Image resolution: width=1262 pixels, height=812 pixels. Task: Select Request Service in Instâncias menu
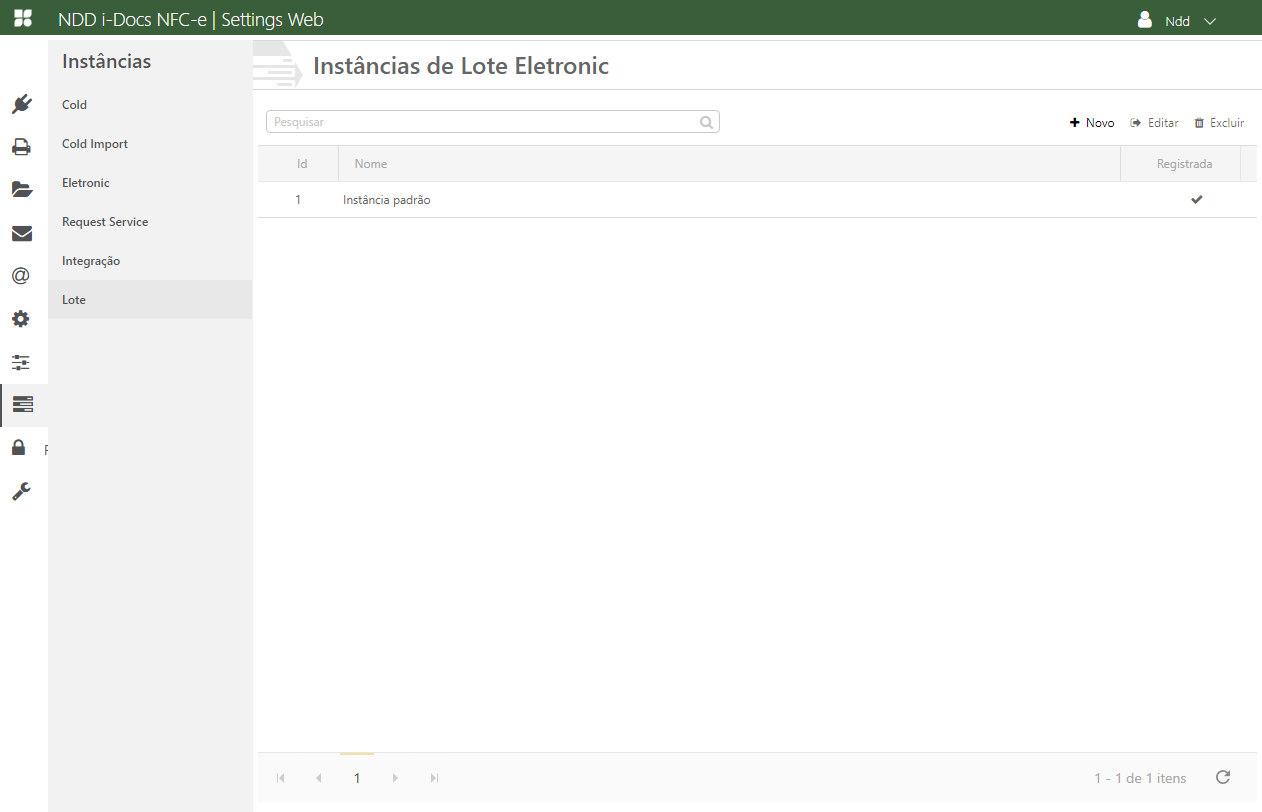point(105,222)
